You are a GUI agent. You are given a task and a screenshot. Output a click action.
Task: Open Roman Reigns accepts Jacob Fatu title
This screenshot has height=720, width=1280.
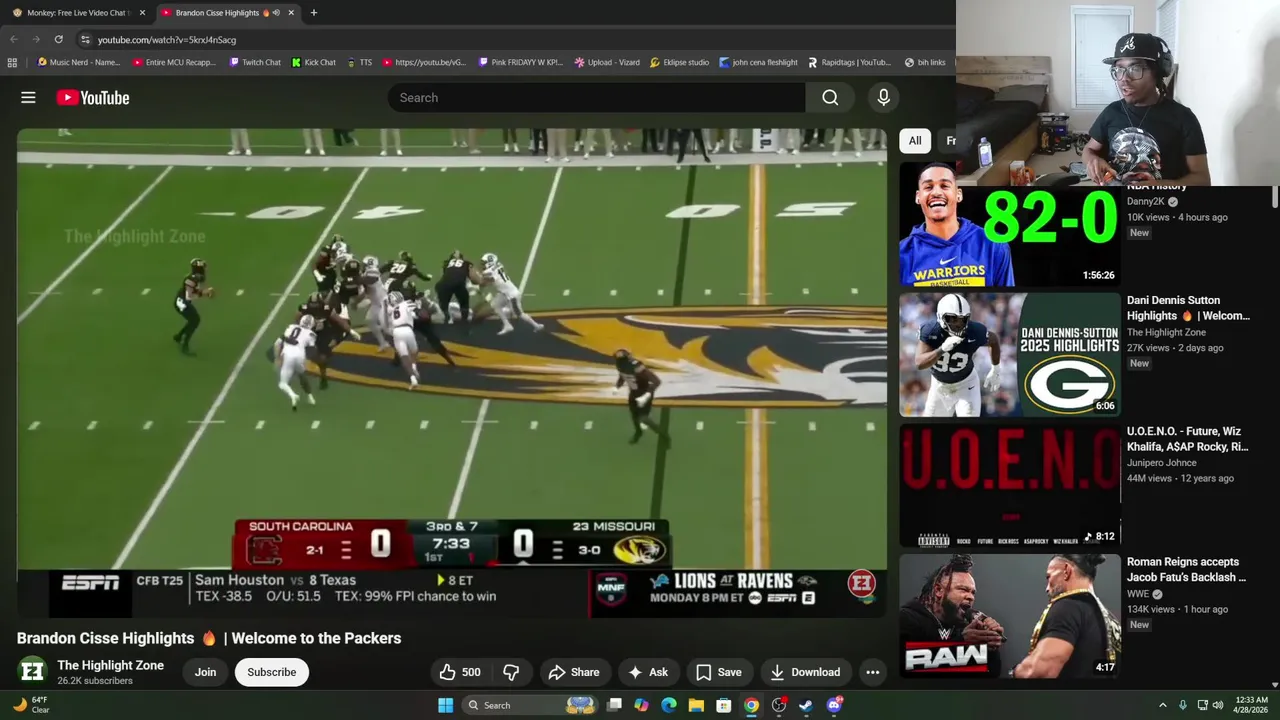[x=1186, y=570]
